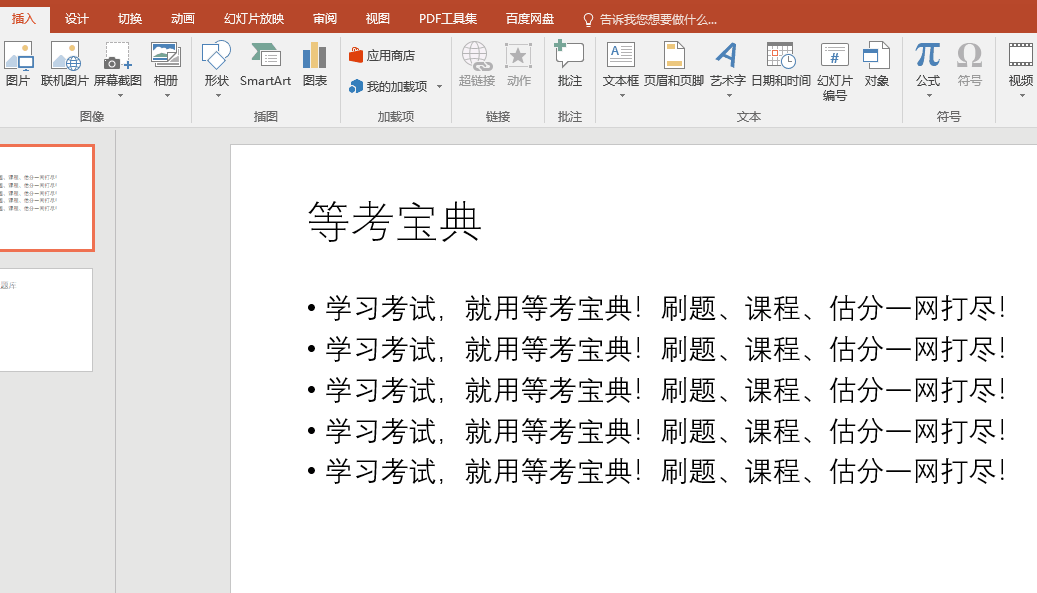The width and height of the screenshot is (1037, 593).
Task: Open the 百度网盘 tab
Action: [x=530, y=19]
